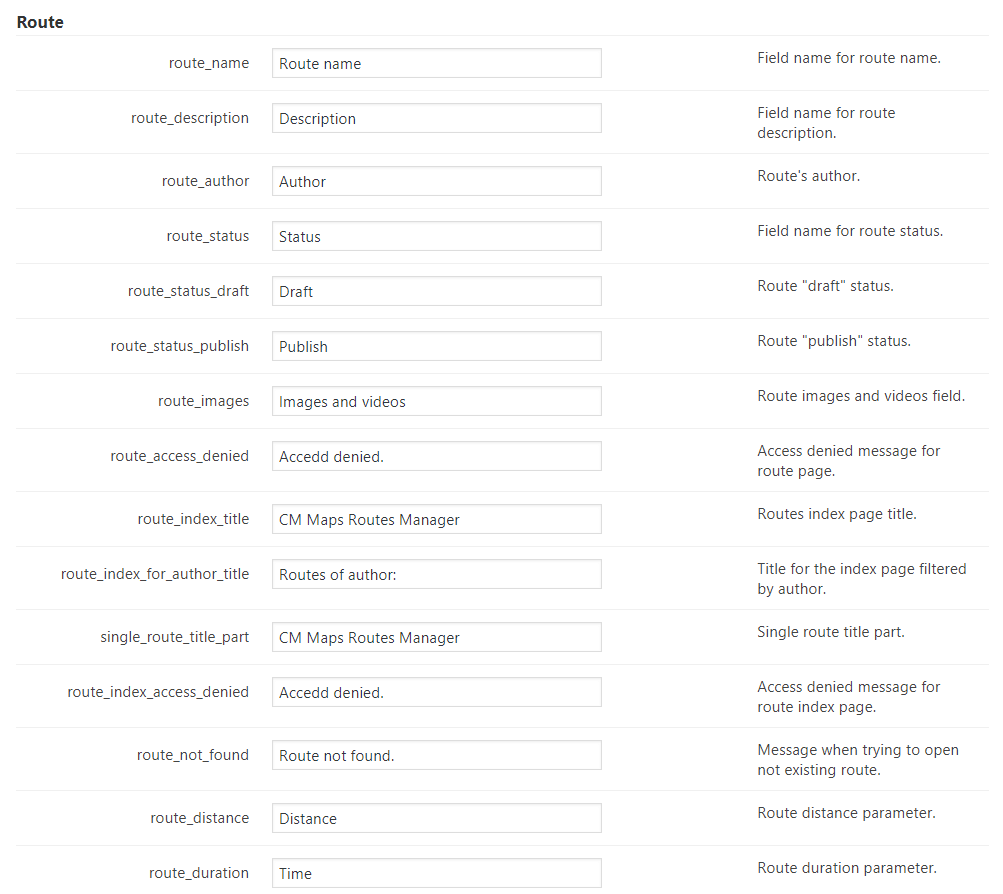Click the route_index_for_author_title field
The height and width of the screenshot is (894, 1003).
[x=436, y=575]
